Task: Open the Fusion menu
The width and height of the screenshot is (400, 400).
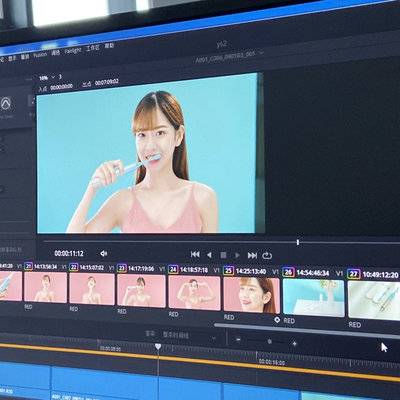Action: (x=40, y=55)
